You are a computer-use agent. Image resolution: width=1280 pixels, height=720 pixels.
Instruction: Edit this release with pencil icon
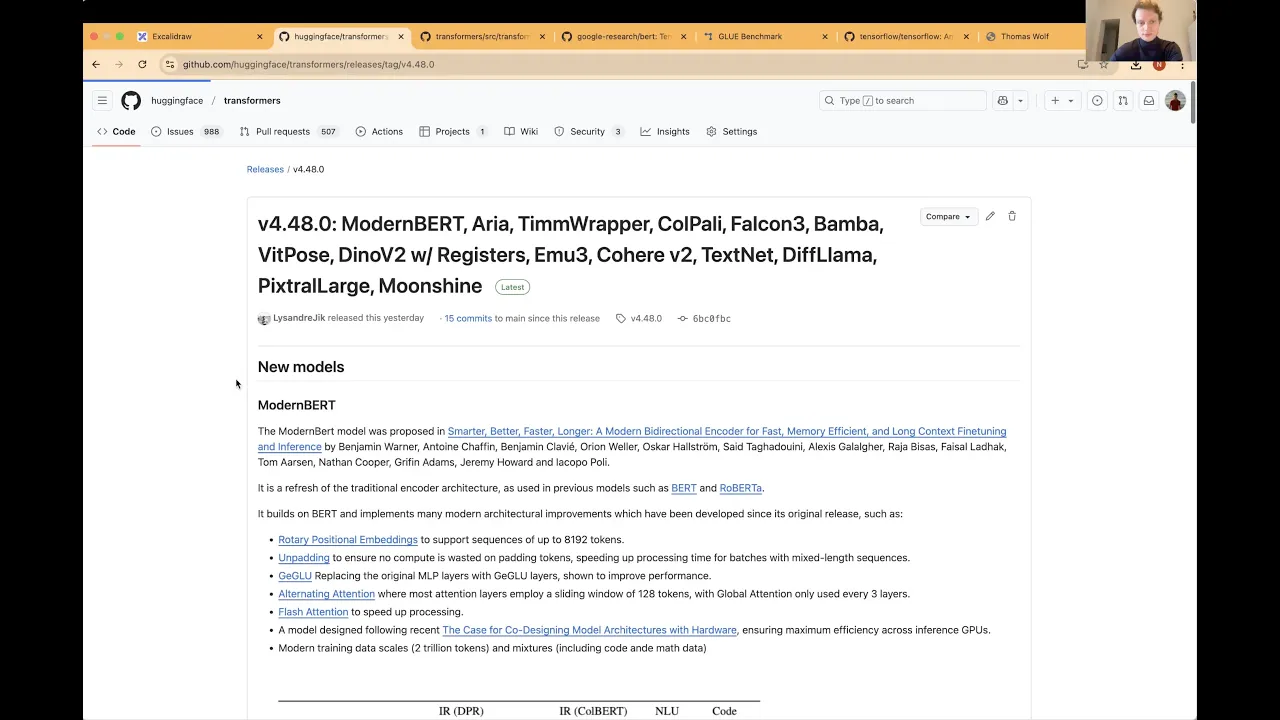click(990, 216)
